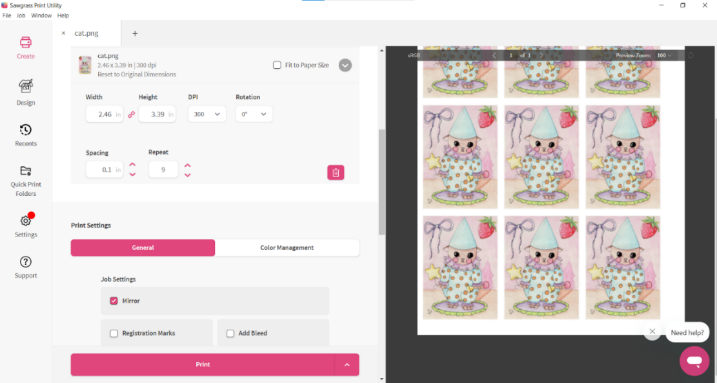
Task: Open the Support help icon
Action: pyautogui.click(x=26, y=262)
